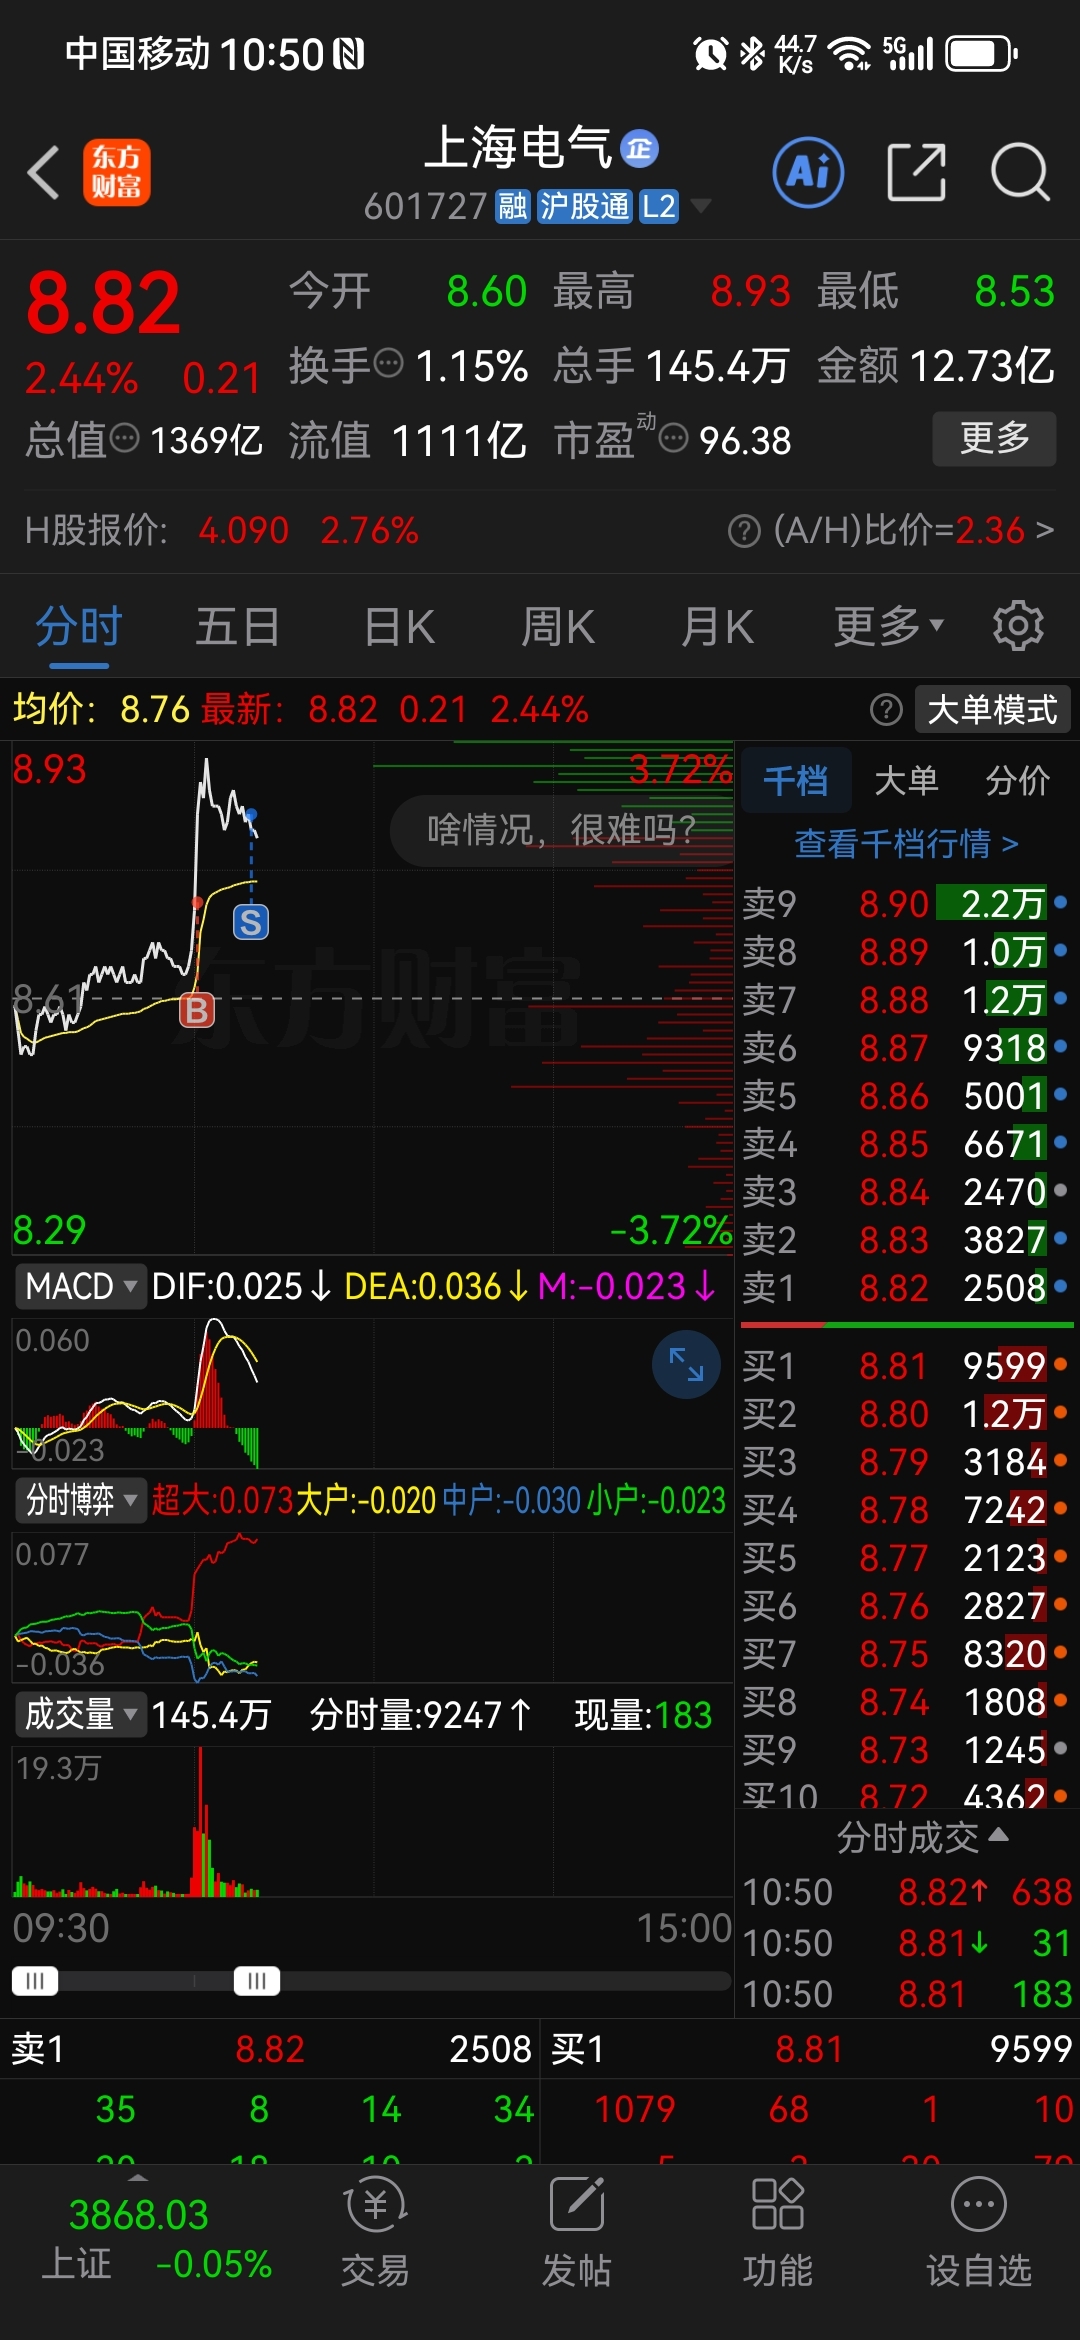This screenshot has width=1080, height=2340.
Task: Select 买4 row at 8.78
Action: pyautogui.click(x=906, y=1510)
